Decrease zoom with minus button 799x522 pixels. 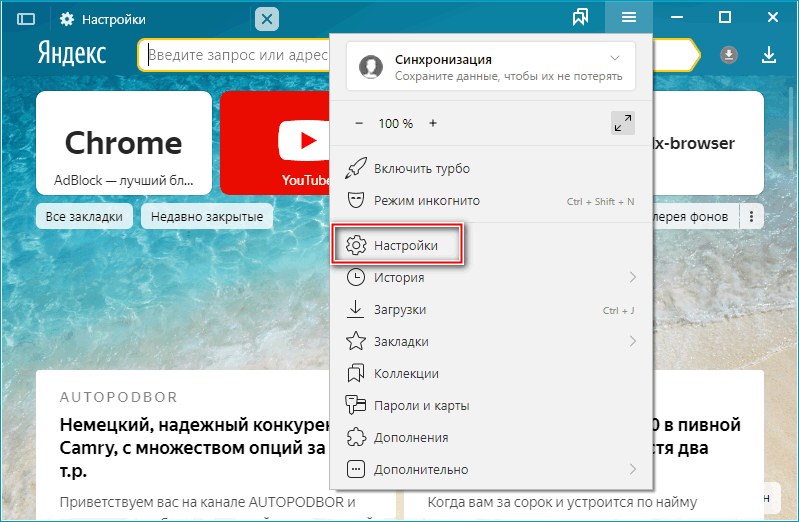(359, 123)
